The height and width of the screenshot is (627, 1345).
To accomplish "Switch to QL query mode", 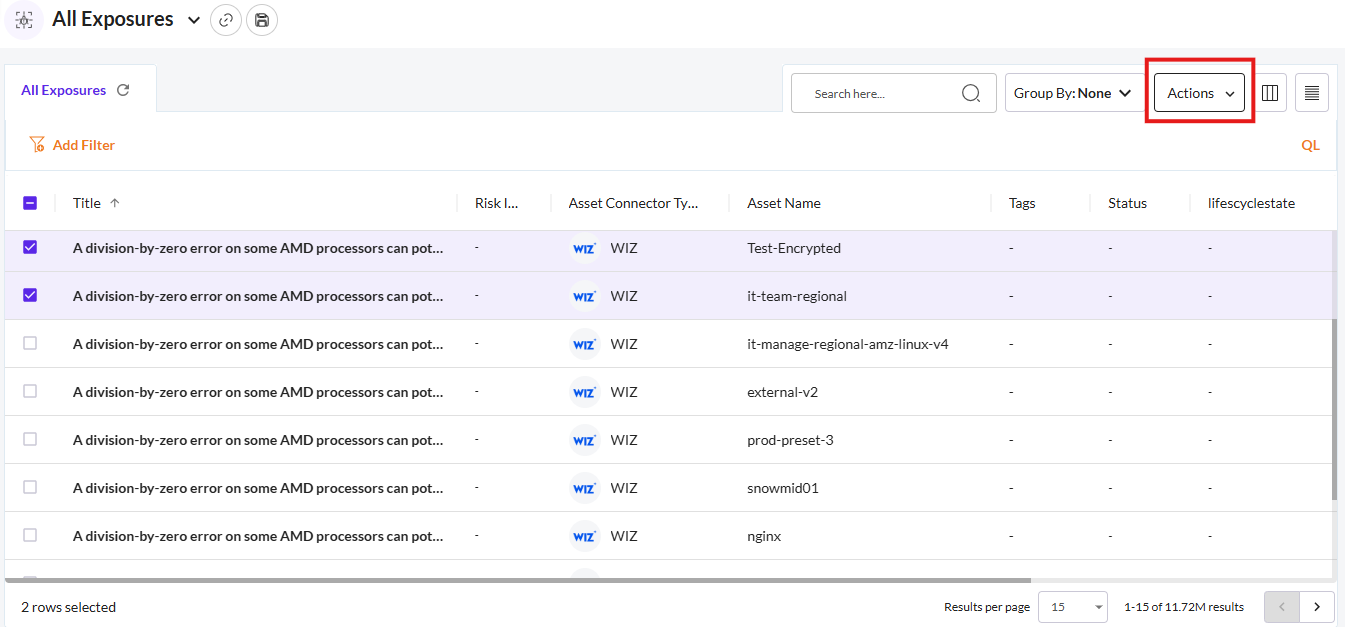I will coord(1310,145).
